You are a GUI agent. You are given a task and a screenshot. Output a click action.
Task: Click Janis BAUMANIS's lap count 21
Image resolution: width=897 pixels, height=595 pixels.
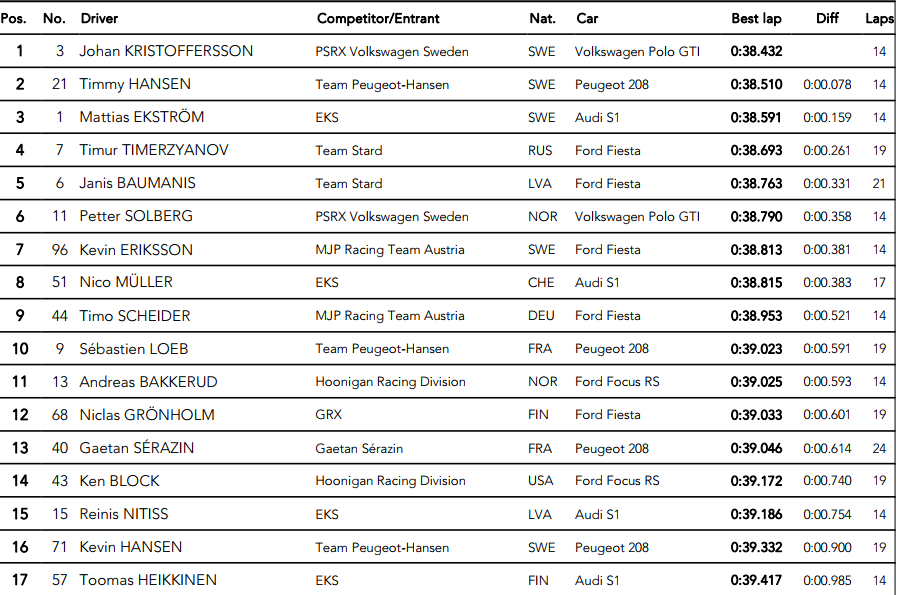879,183
